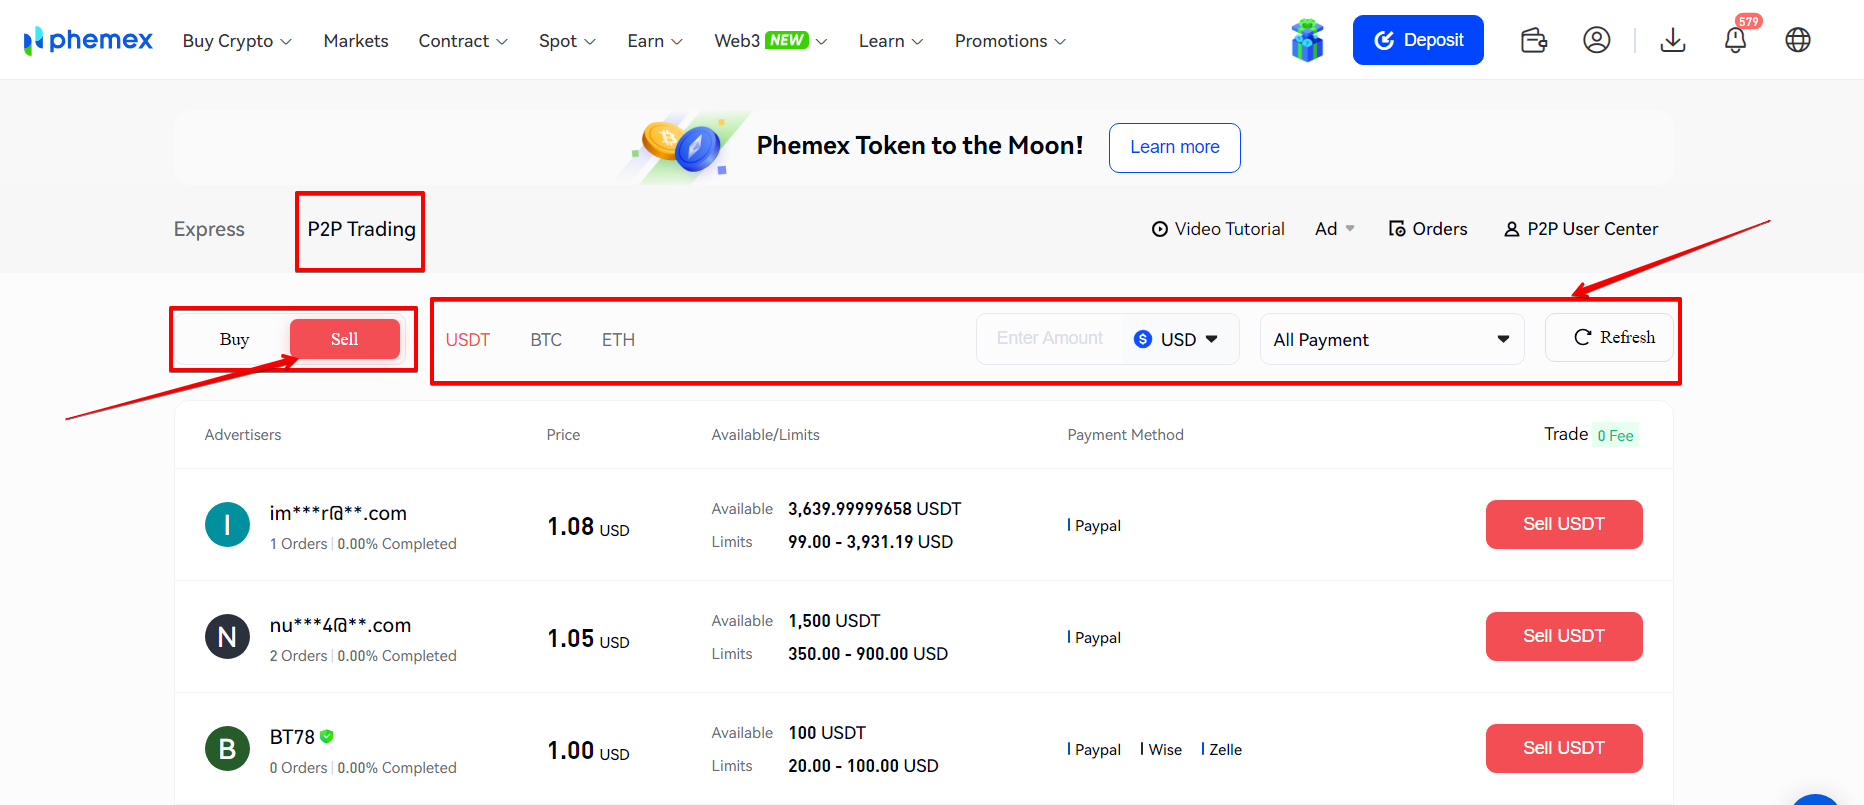Click BT78 verified badge icon
Screen dimensions: 1864x805
point(327,737)
